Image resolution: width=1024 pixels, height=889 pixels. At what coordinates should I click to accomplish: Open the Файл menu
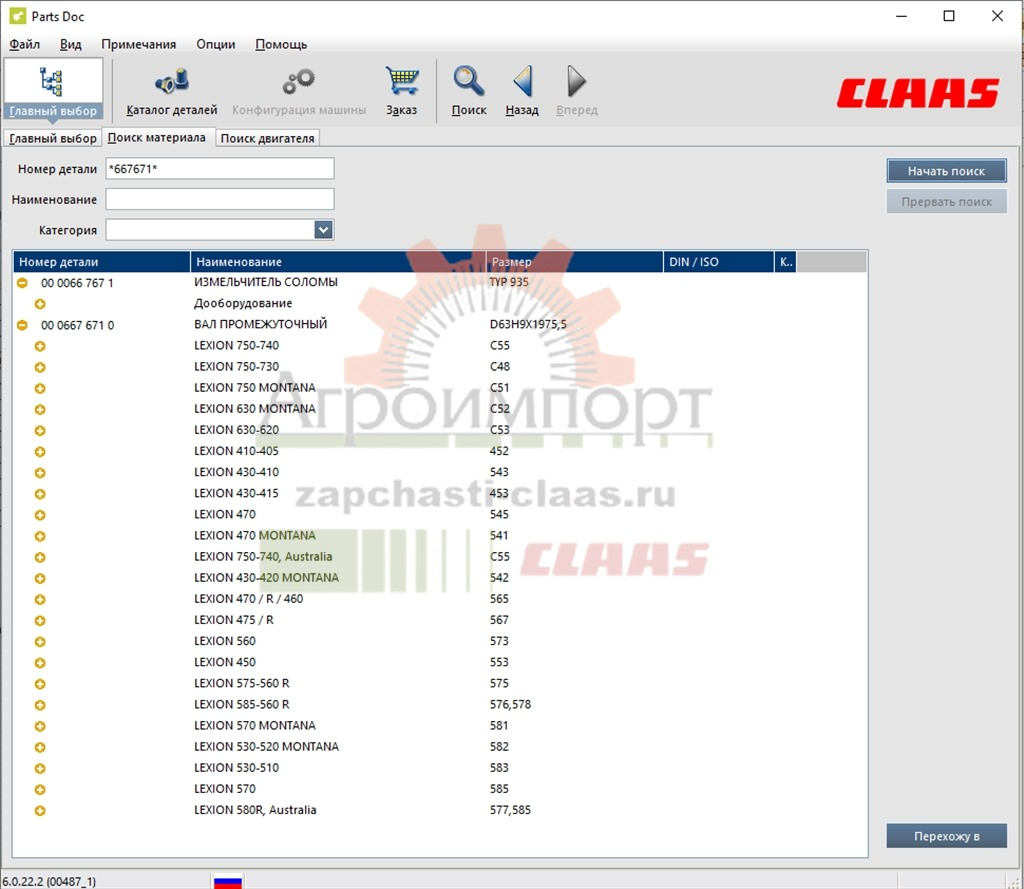click(25, 44)
